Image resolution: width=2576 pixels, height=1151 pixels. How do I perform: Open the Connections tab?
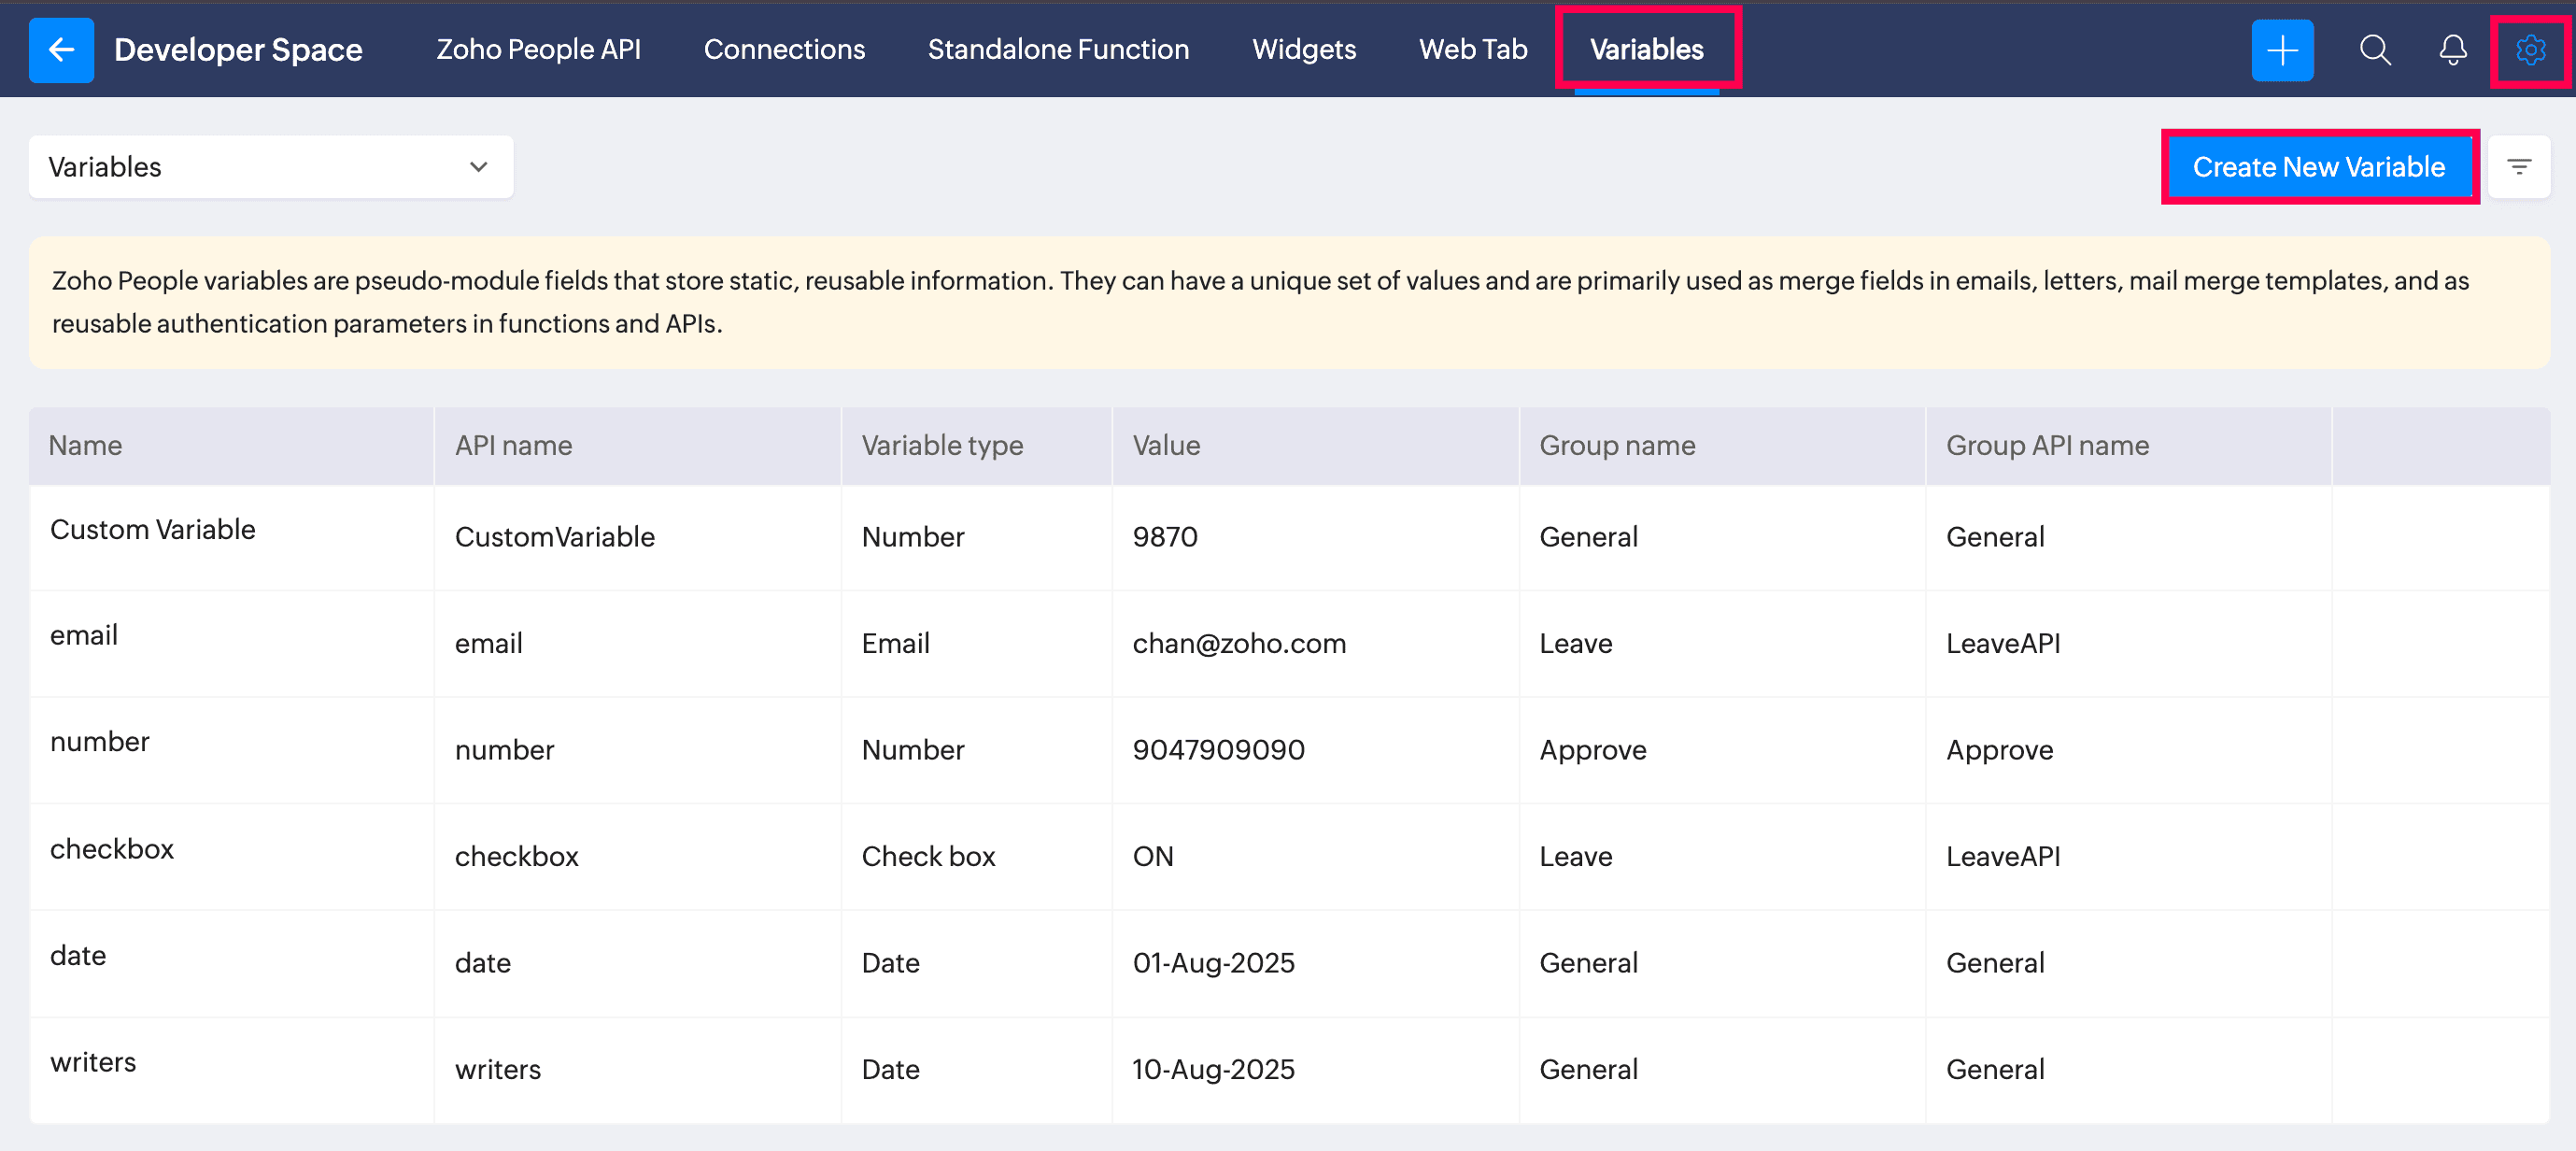click(784, 50)
